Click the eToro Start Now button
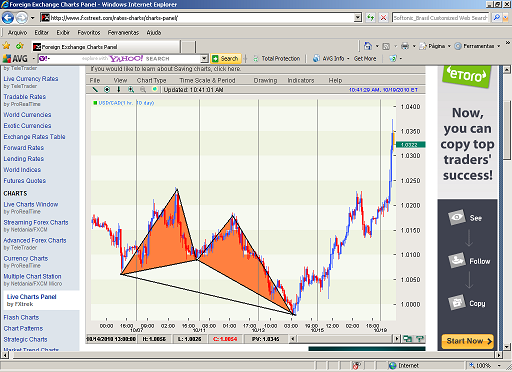 [467, 341]
